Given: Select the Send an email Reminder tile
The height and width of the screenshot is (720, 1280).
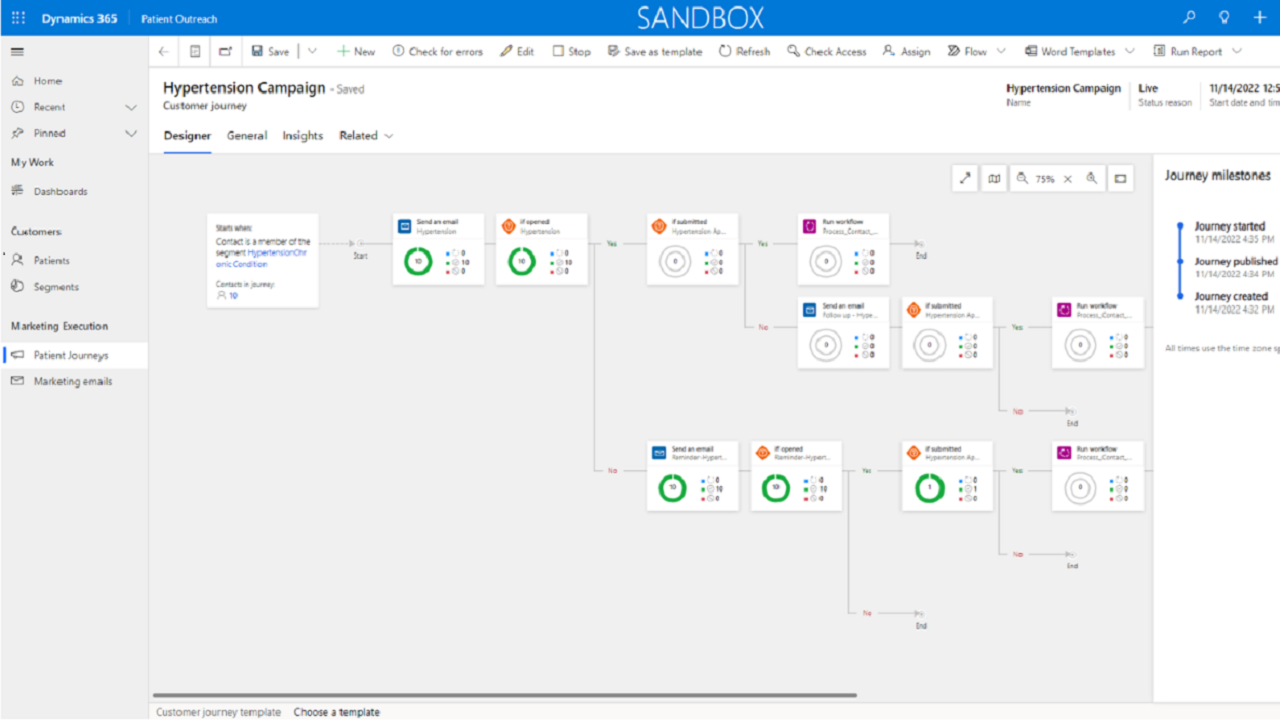Looking at the screenshot, I should coord(692,476).
